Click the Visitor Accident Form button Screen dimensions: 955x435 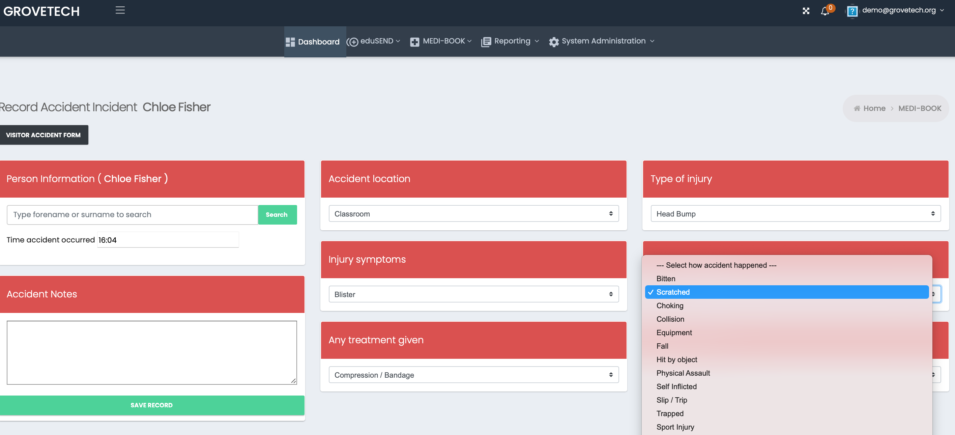pyautogui.click(x=44, y=135)
